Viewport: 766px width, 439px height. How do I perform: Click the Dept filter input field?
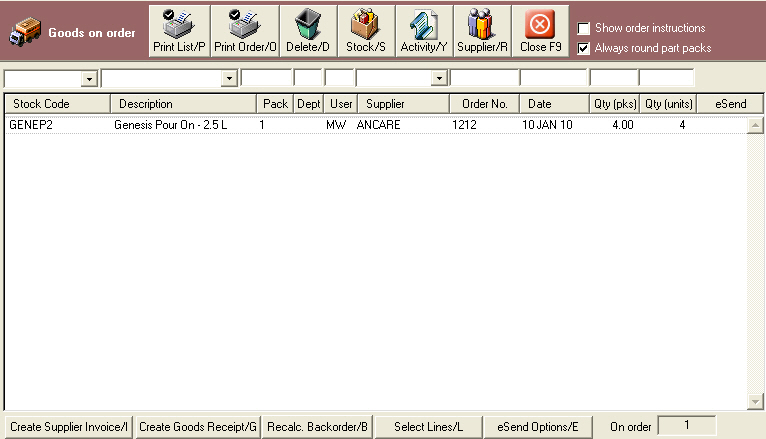(308, 78)
